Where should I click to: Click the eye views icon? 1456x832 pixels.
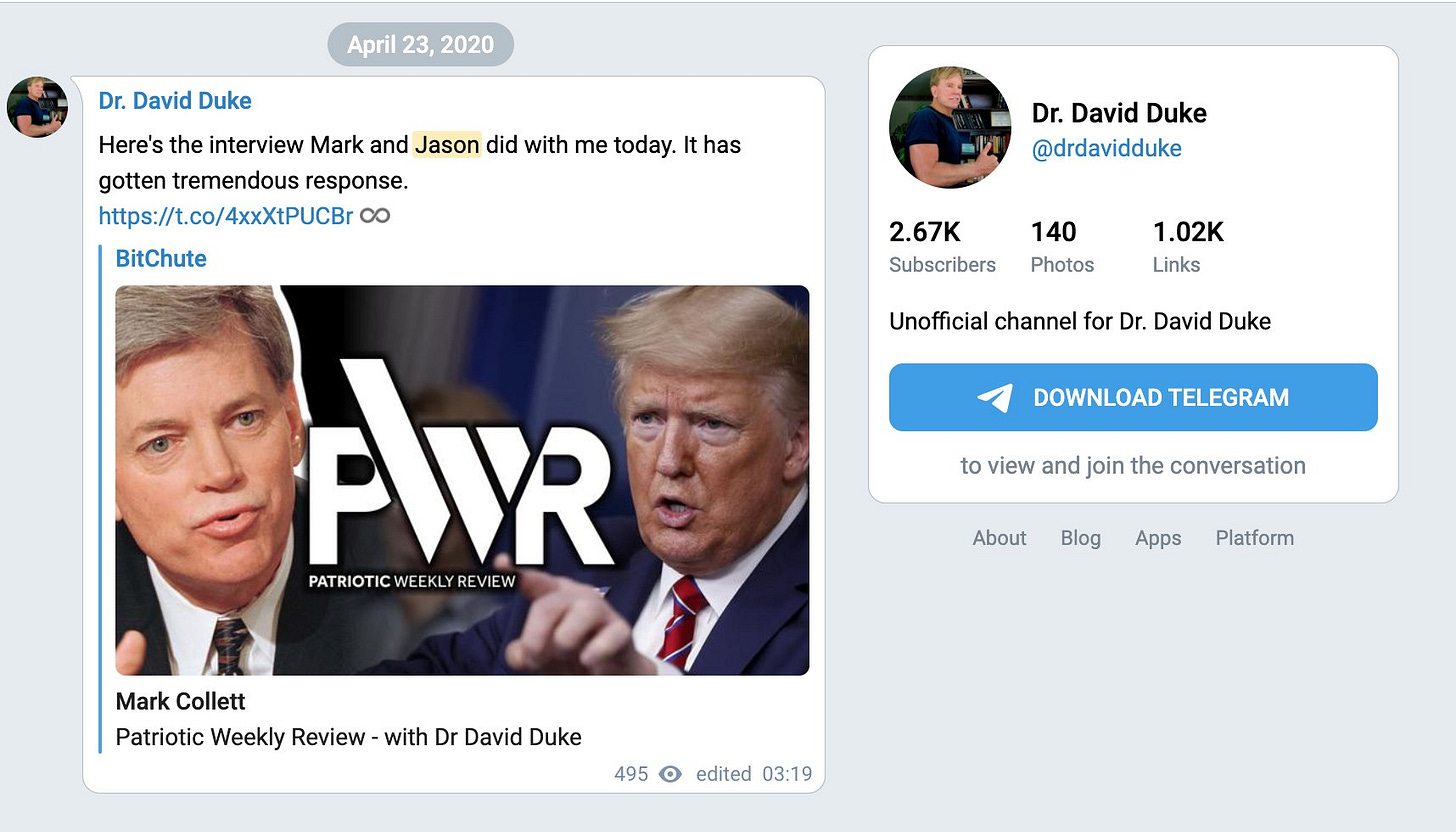(x=670, y=774)
